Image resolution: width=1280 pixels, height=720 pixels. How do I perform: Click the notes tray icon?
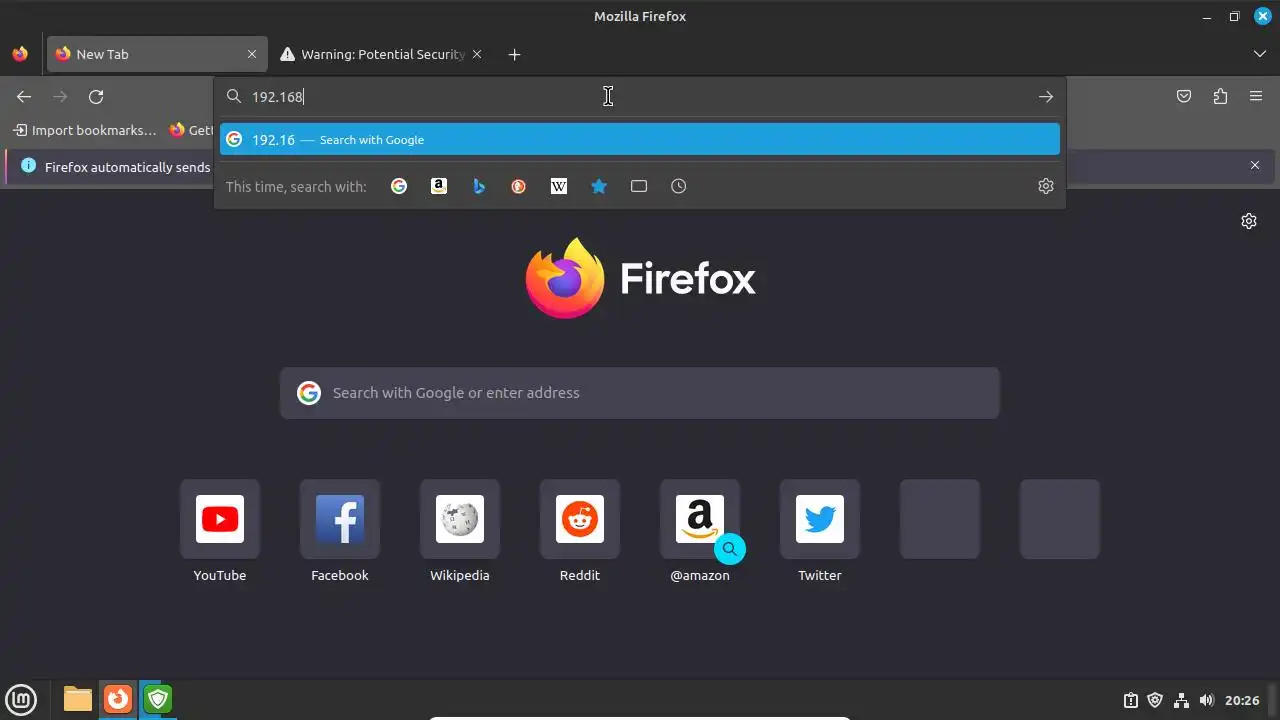point(1130,700)
